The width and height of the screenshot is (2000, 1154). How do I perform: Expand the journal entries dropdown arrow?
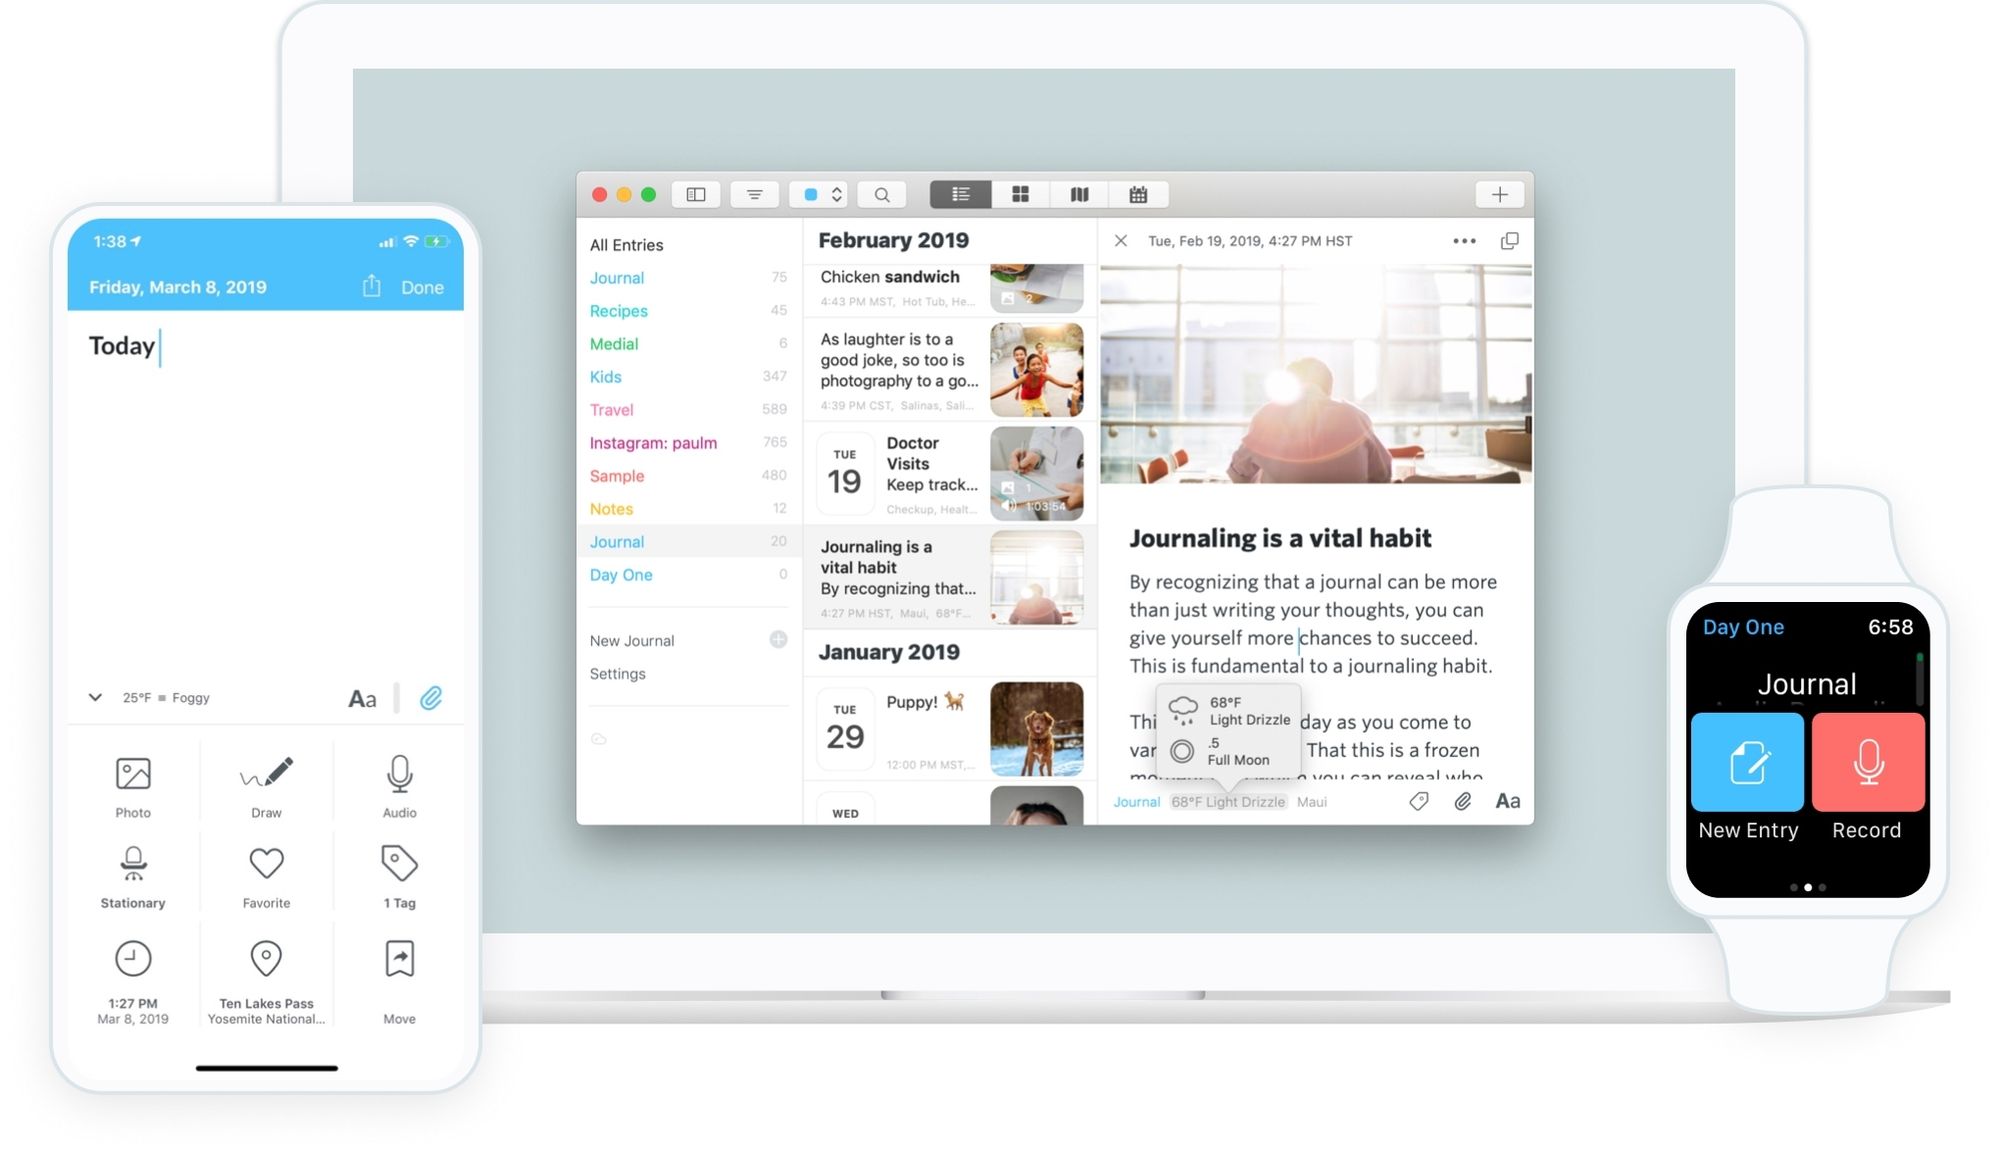coord(93,698)
